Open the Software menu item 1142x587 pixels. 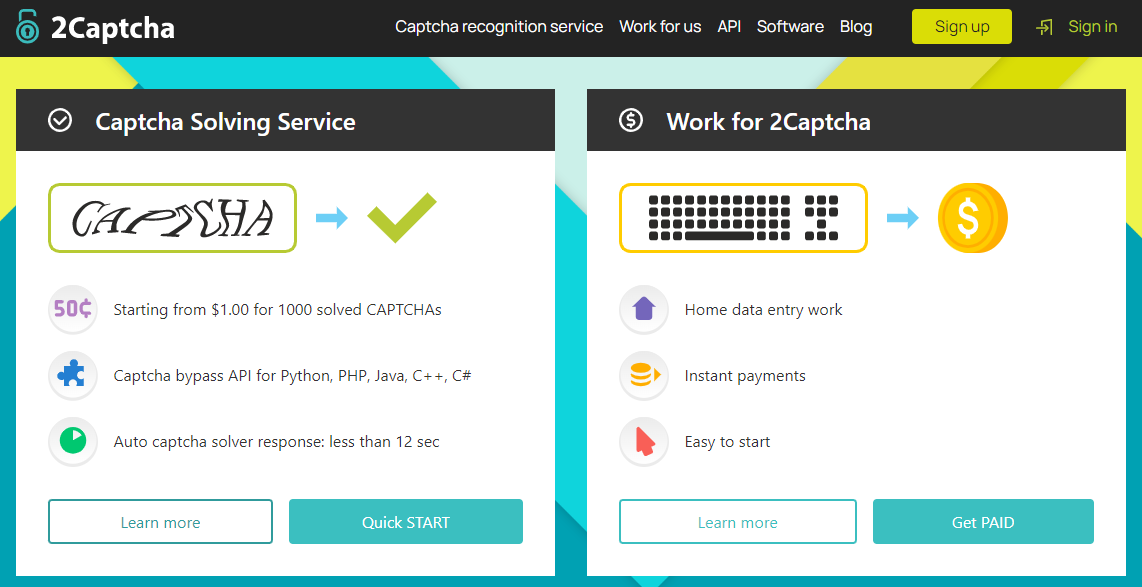pos(790,27)
